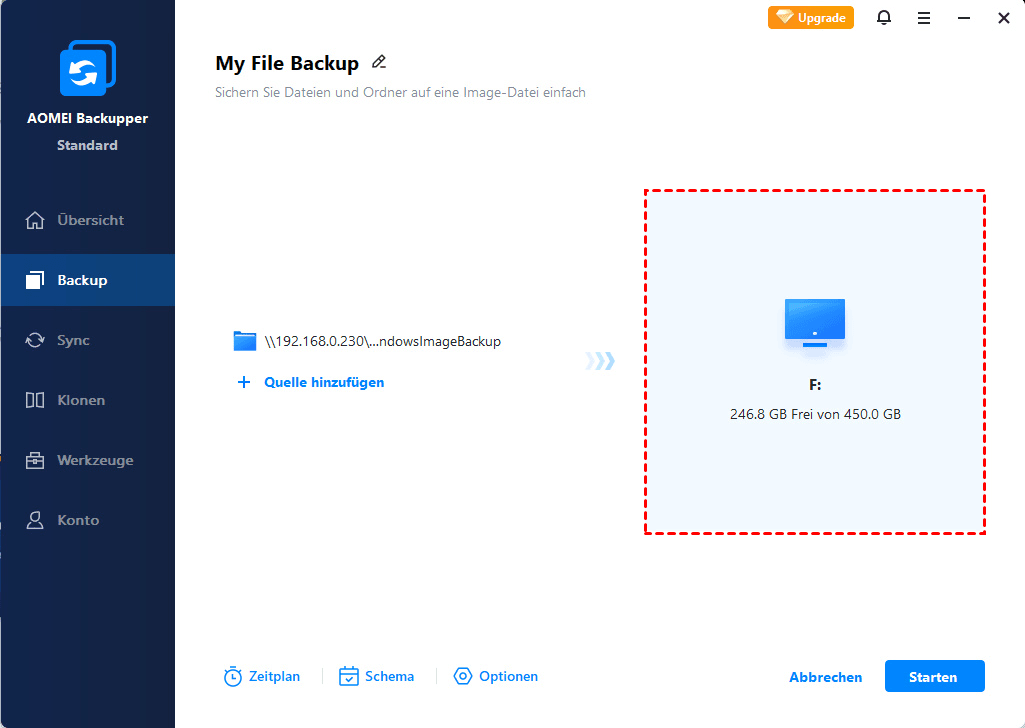Screen dimensions: 1025x728
Task: Open Zeitplan schedule settings
Action: (261, 676)
